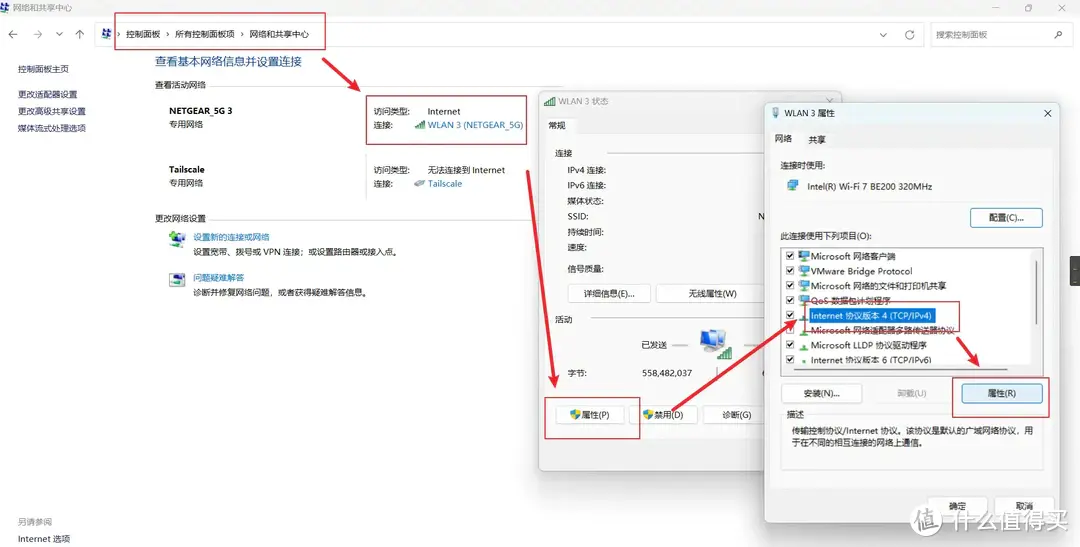Viewport: 1080px width, 547px height.
Task: Open 设置新的连接或网络 link
Action: tap(231, 237)
